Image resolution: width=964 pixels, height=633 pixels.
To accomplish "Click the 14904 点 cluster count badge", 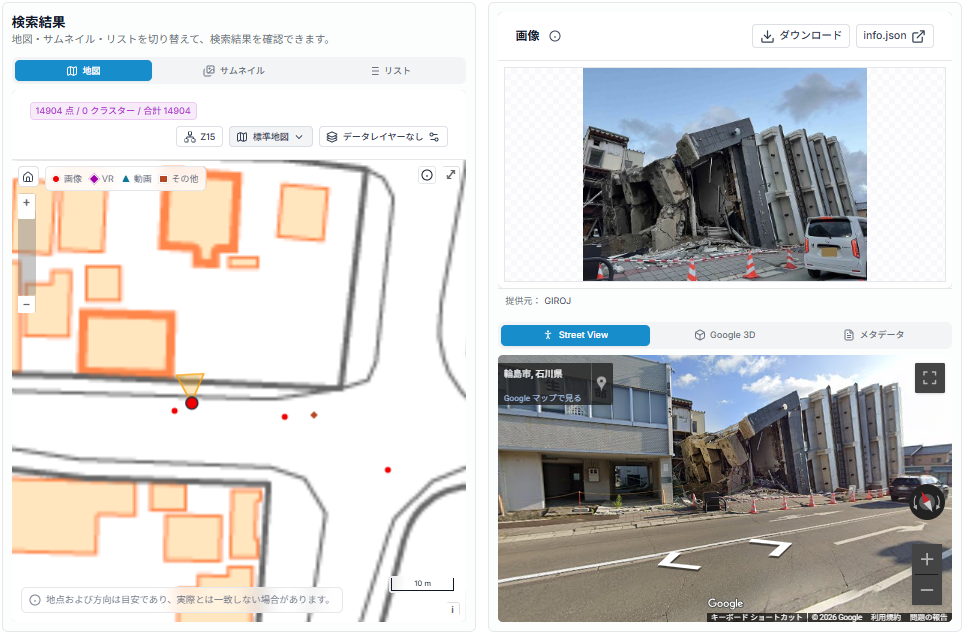I will 113,111.
